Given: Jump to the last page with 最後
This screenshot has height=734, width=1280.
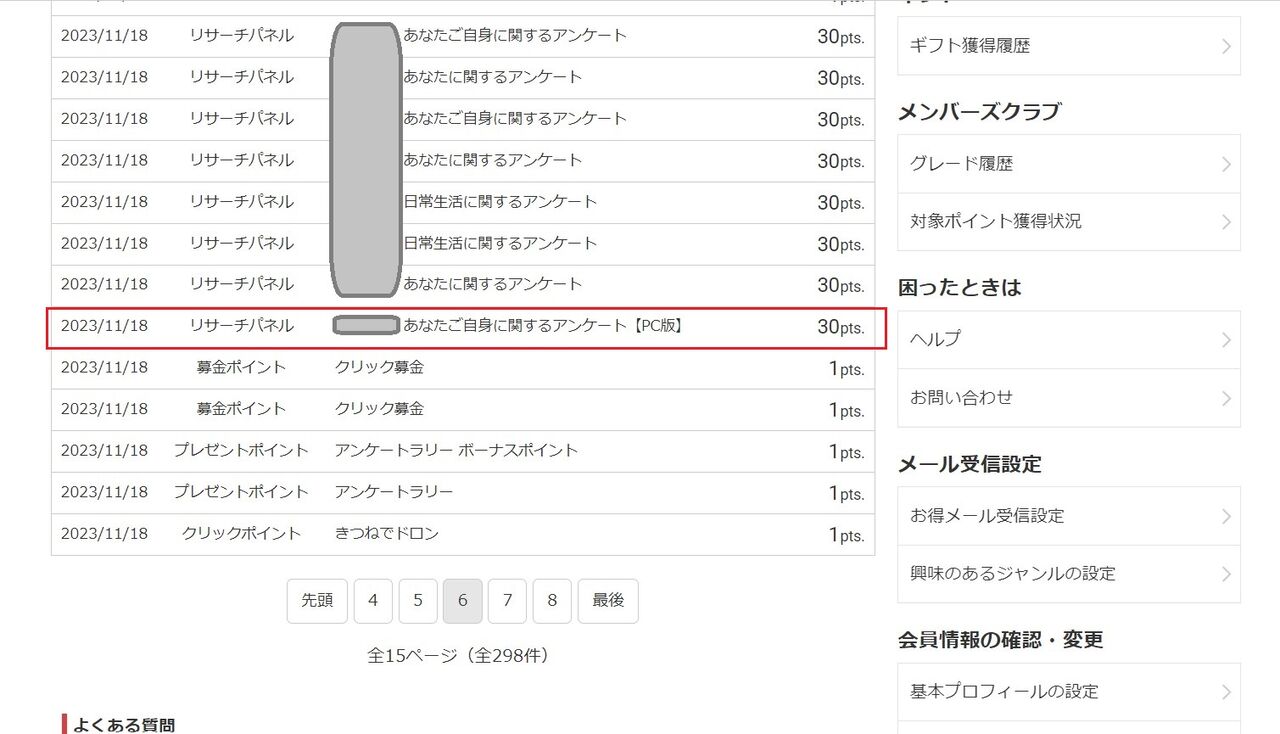Looking at the screenshot, I should coord(608,601).
